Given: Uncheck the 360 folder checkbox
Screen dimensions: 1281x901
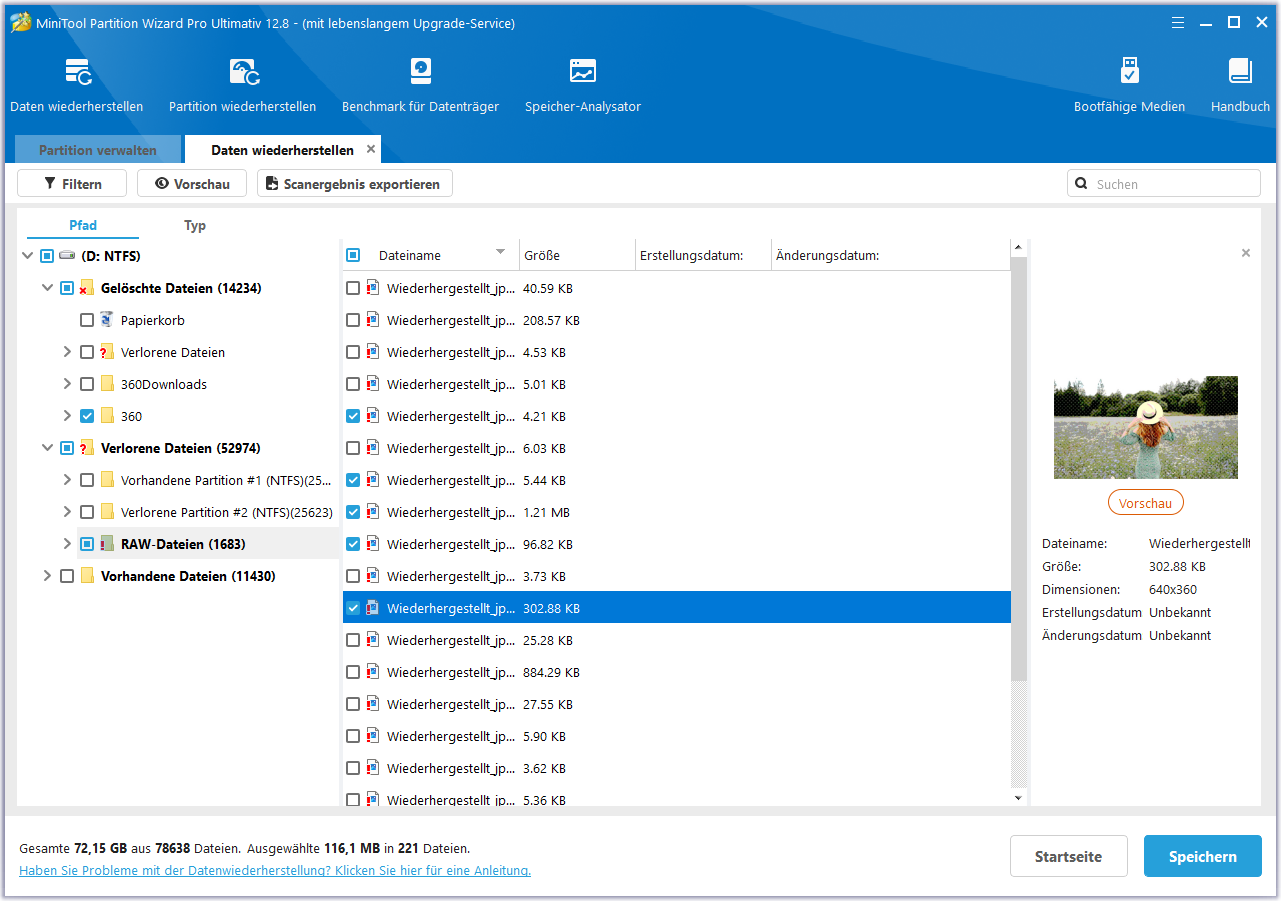Looking at the screenshot, I should (x=87, y=416).
